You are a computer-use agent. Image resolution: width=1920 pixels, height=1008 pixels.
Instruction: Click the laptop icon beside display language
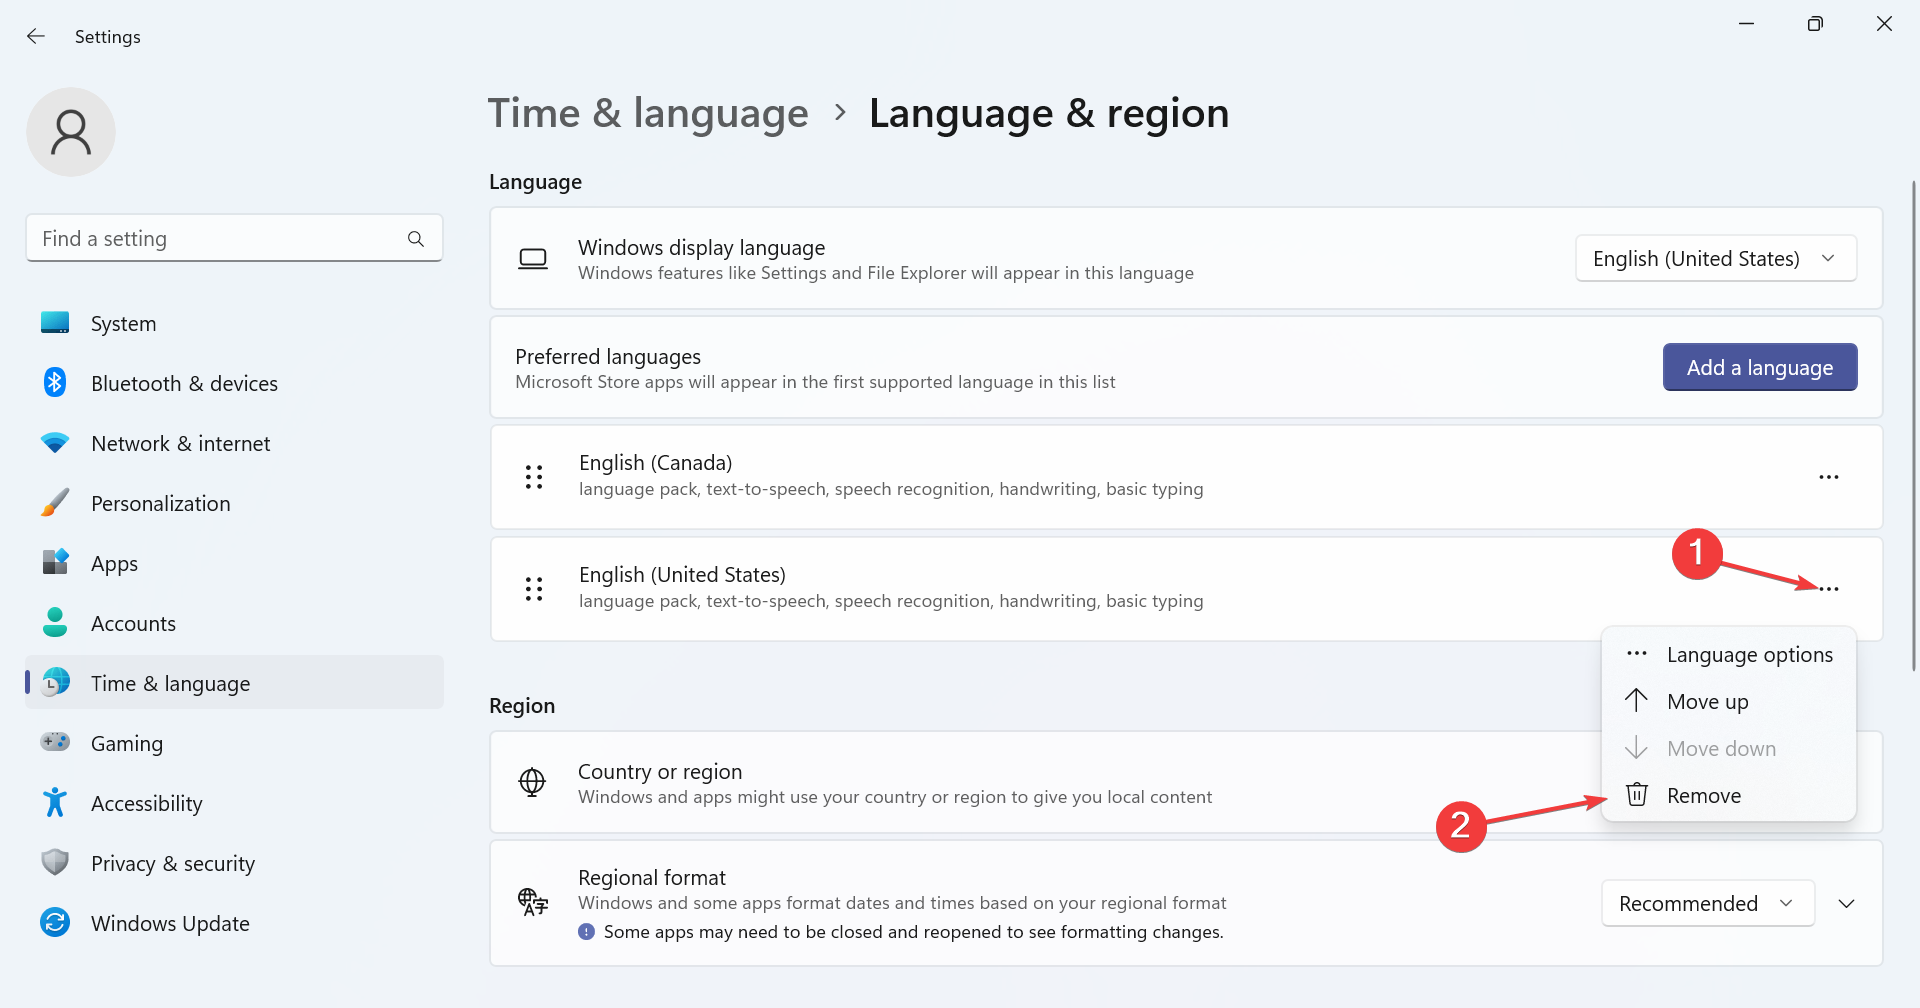pyautogui.click(x=533, y=259)
